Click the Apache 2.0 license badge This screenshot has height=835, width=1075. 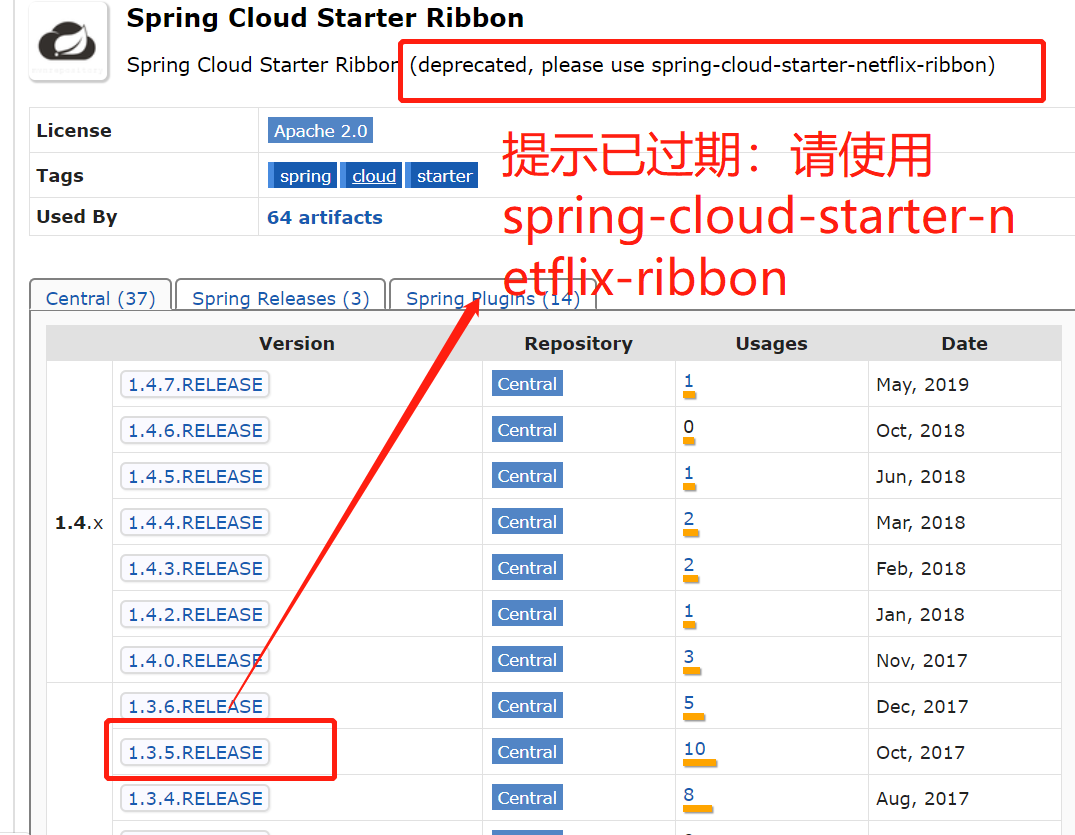pyautogui.click(x=320, y=130)
